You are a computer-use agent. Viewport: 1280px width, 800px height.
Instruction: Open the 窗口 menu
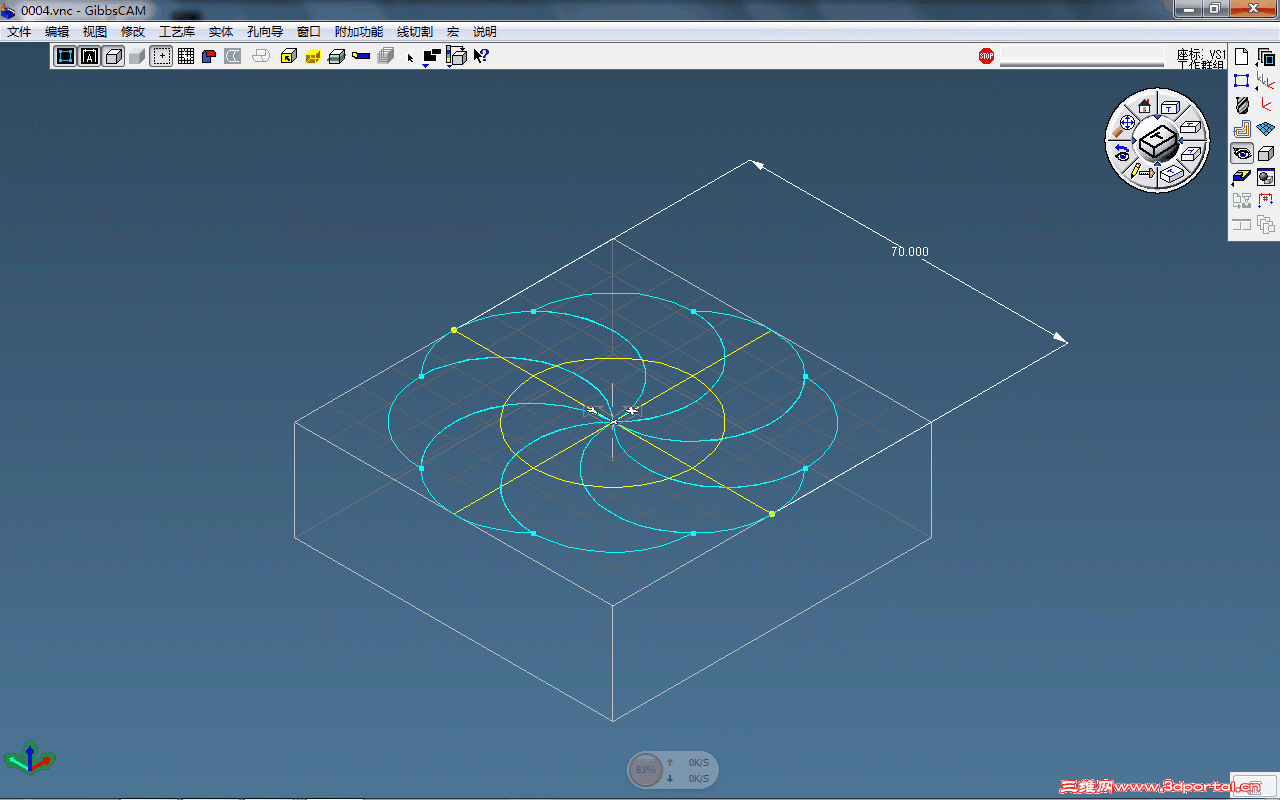pyautogui.click(x=309, y=32)
